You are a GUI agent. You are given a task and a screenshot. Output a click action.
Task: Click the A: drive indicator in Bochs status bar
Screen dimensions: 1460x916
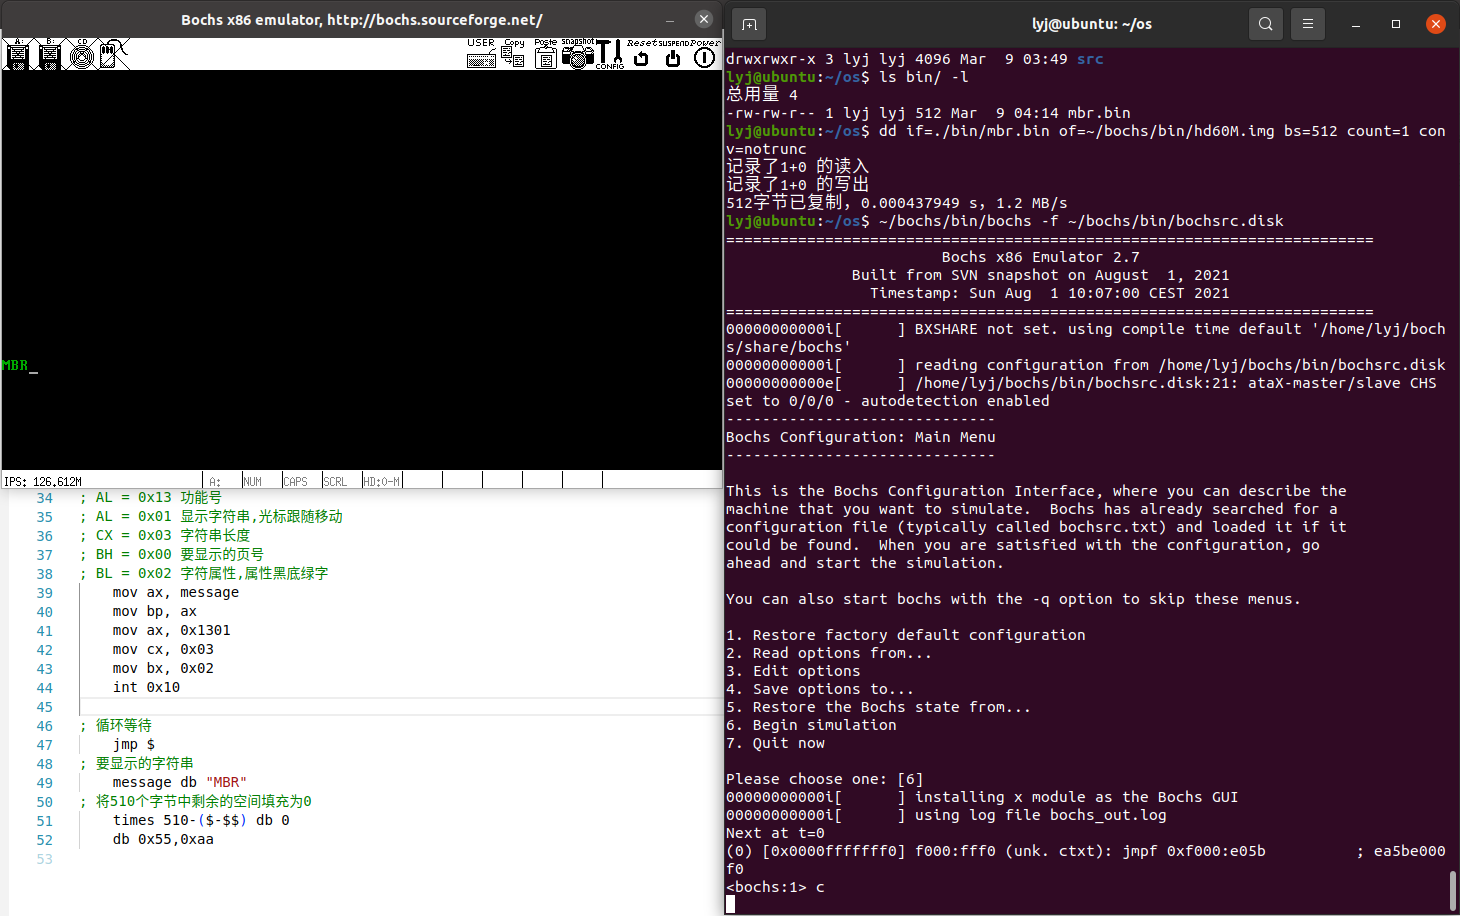tap(215, 481)
